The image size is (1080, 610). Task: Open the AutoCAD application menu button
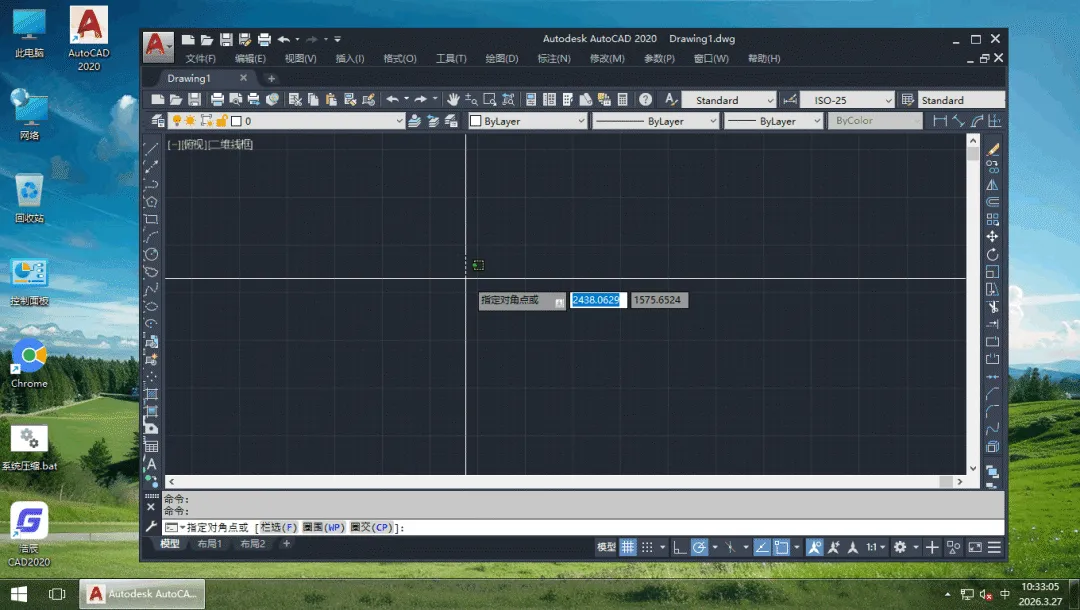pyautogui.click(x=158, y=46)
